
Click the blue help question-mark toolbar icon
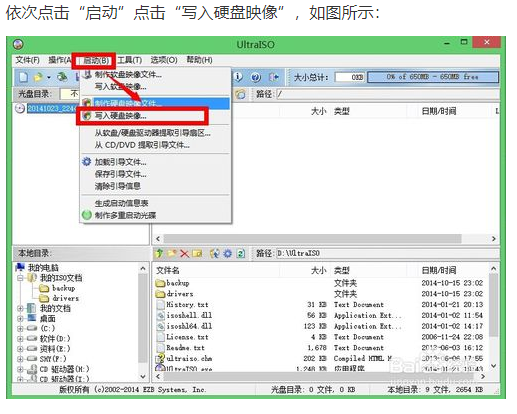[256, 77]
